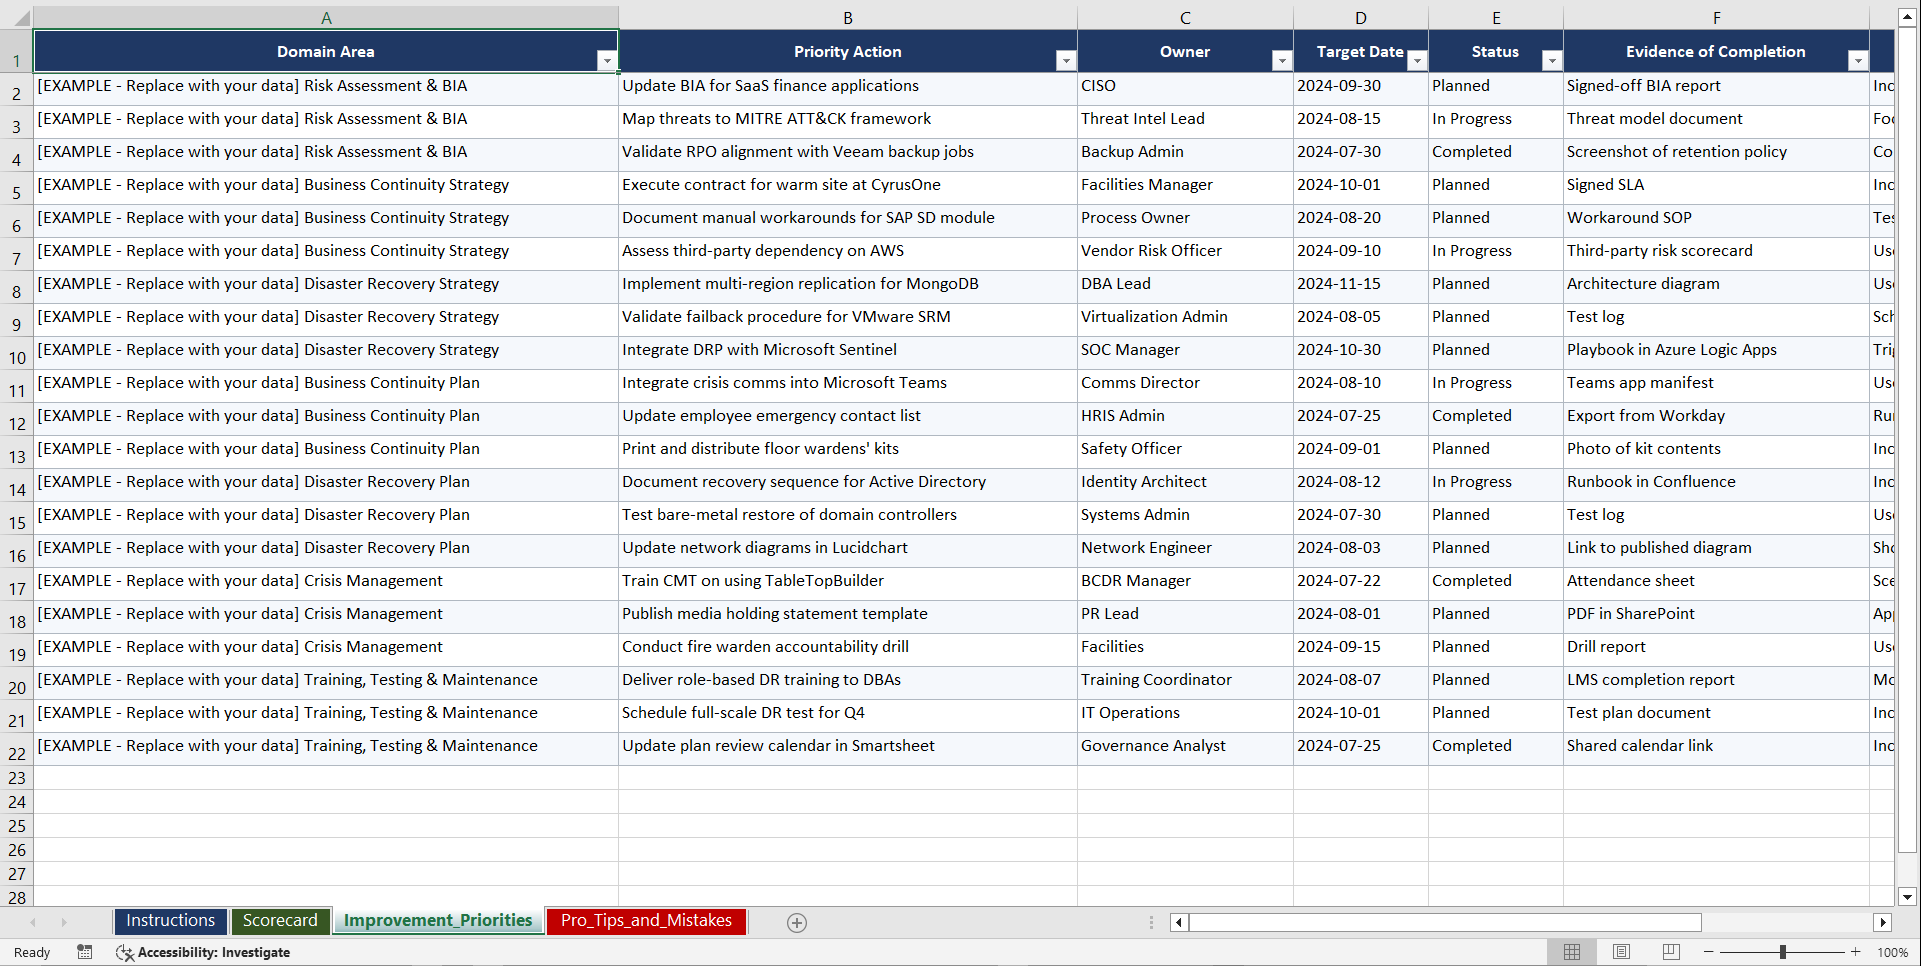Add a new worksheet with the plus button
Image resolution: width=1921 pixels, height=966 pixels.
(797, 922)
